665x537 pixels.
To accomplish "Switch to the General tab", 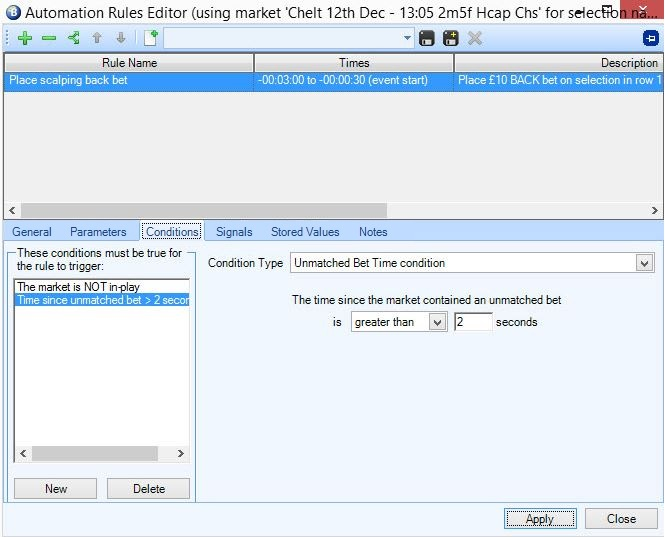I will coord(32,232).
